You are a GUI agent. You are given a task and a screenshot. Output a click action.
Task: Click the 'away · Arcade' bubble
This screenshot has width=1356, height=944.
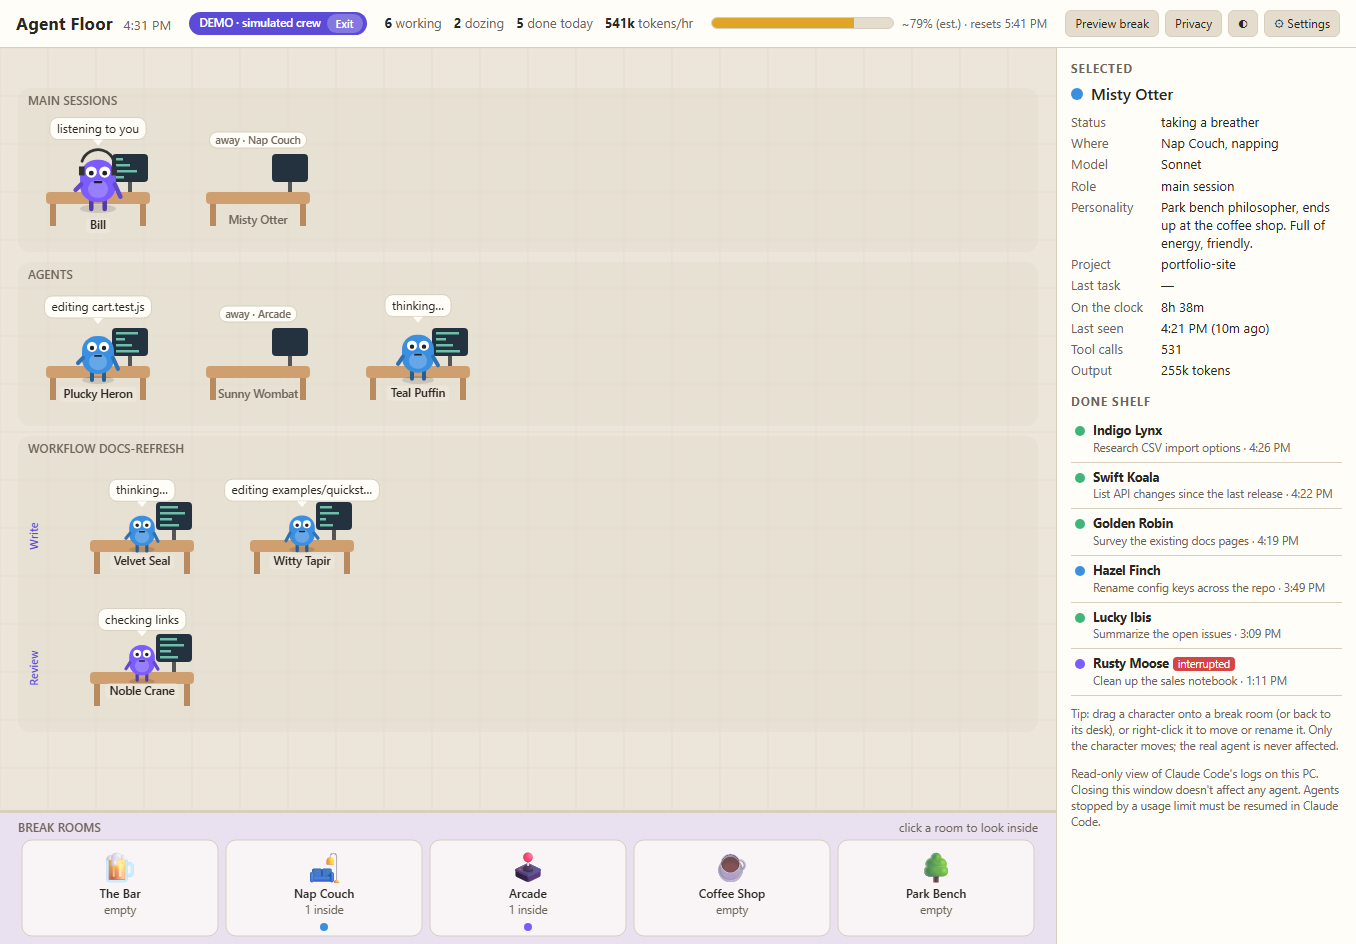(258, 314)
